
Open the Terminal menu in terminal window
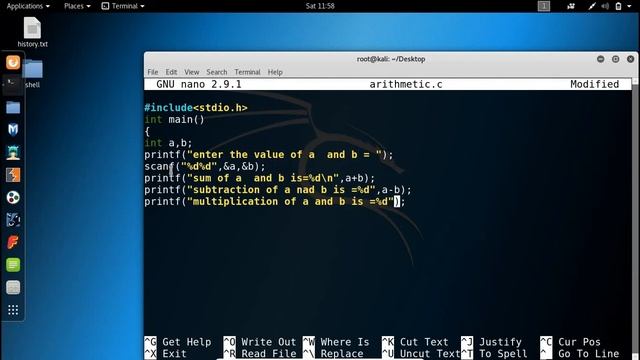[x=247, y=72]
